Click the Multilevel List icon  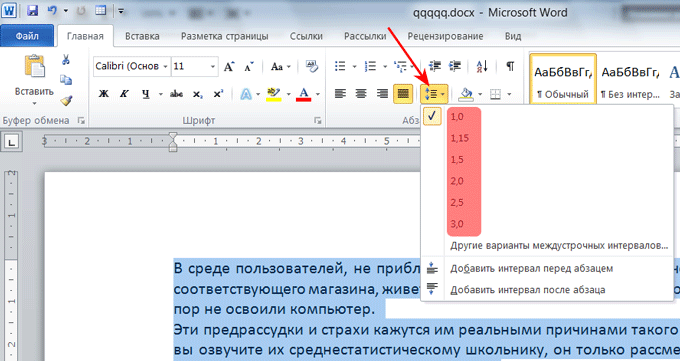pyautogui.click(x=400, y=66)
